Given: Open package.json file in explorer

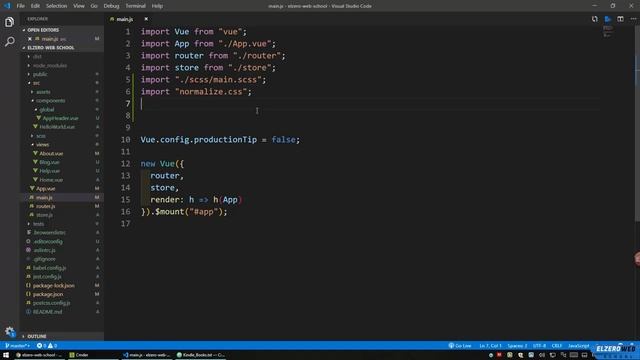Looking at the screenshot, I should coord(48,294).
